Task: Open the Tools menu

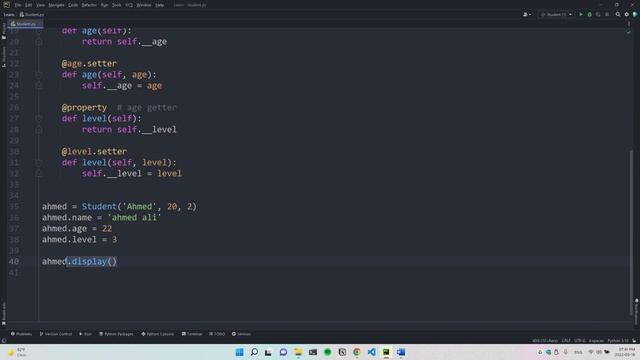Action: point(116,5)
